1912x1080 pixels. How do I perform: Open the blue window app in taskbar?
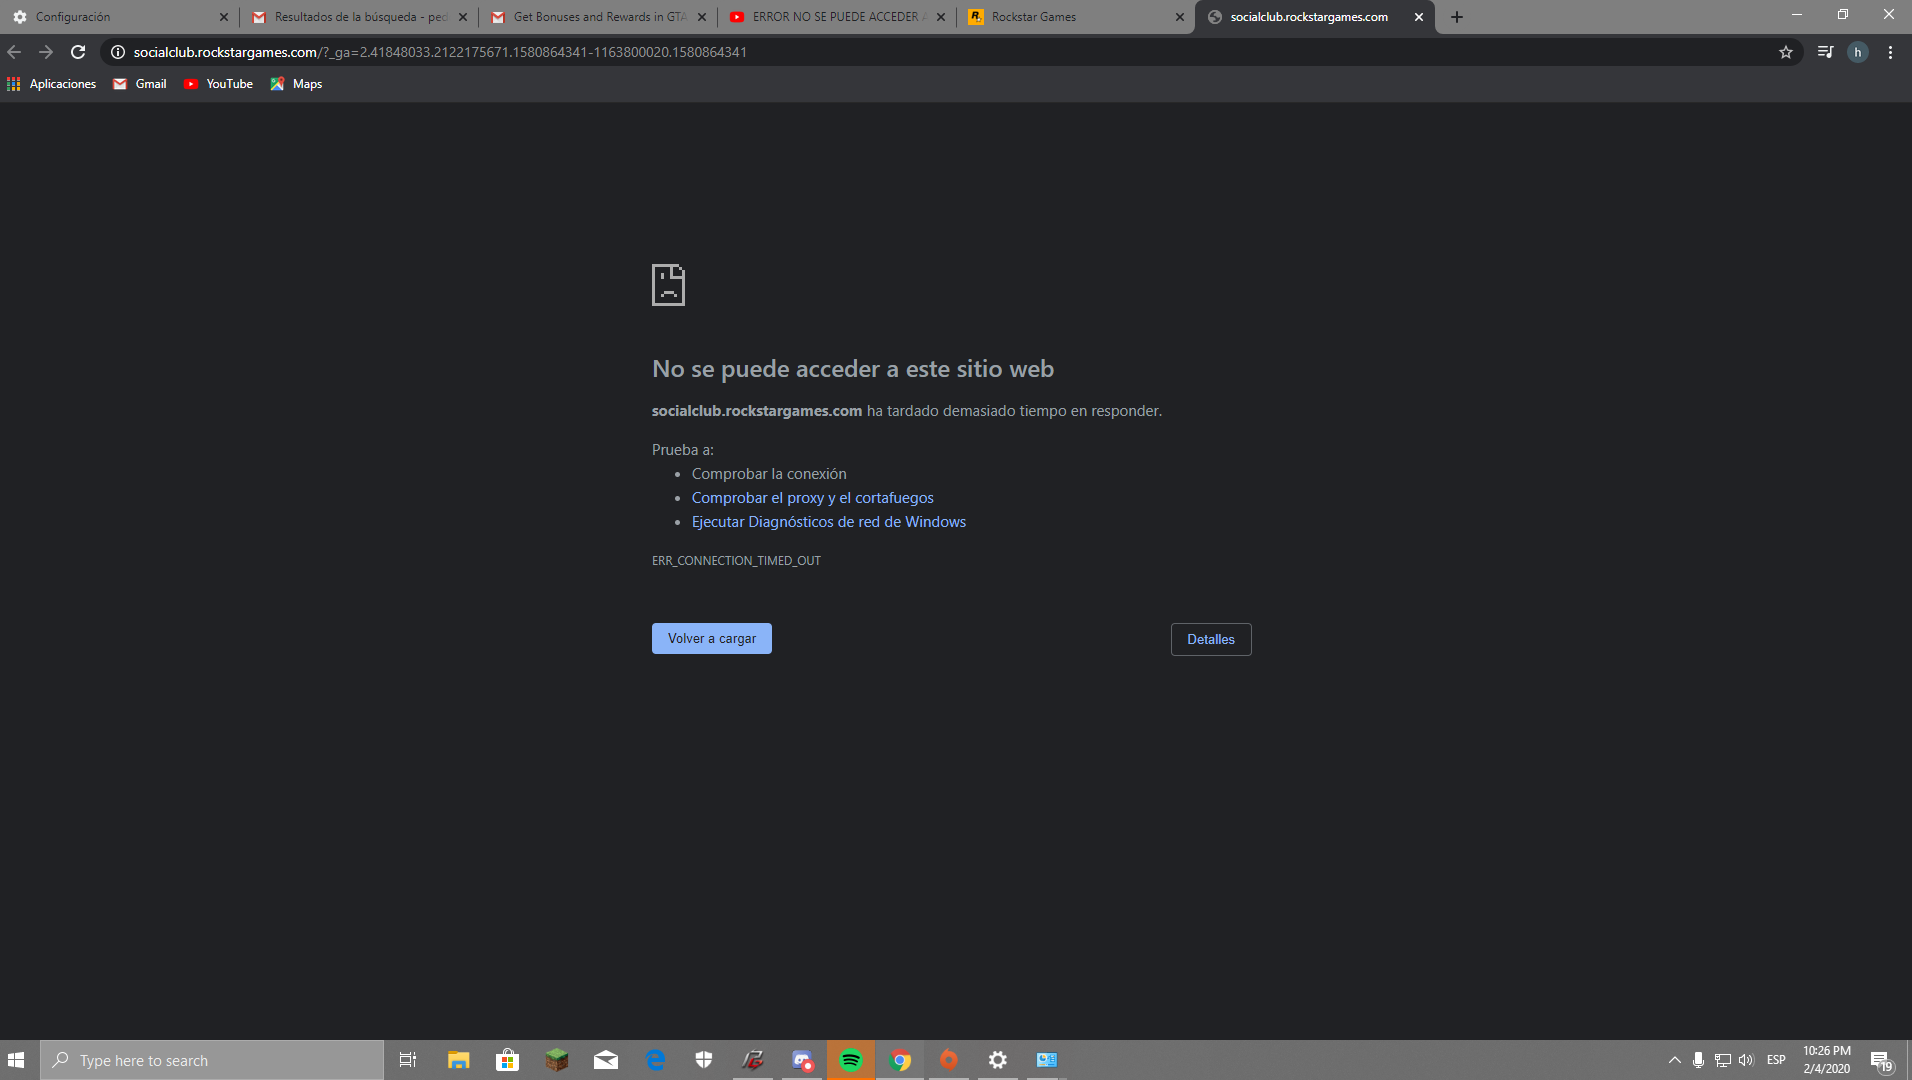pos(1047,1060)
